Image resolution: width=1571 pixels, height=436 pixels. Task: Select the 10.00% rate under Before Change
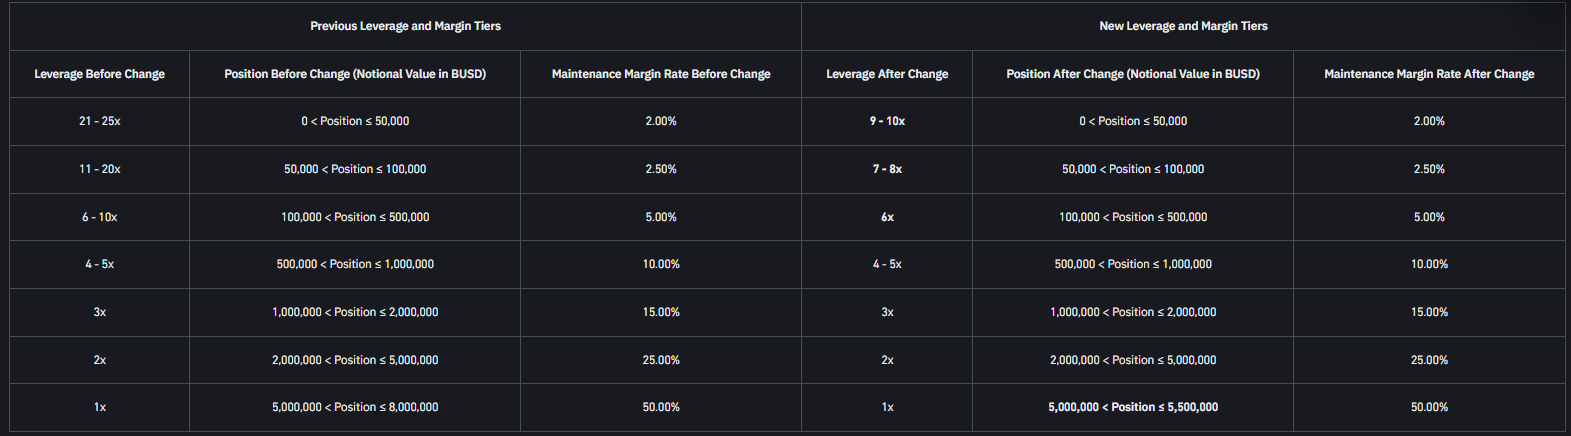pos(661,264)
